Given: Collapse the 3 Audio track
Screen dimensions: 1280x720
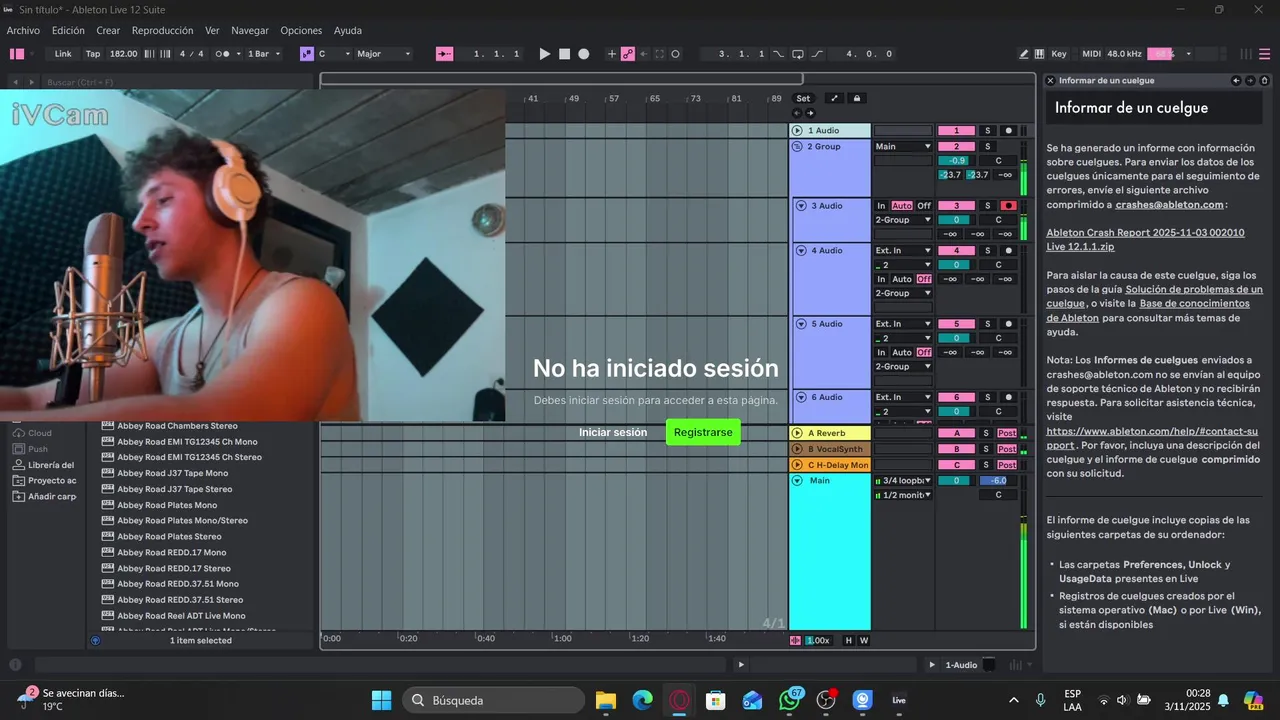Looking at the screenshot, I should [801, 206].
